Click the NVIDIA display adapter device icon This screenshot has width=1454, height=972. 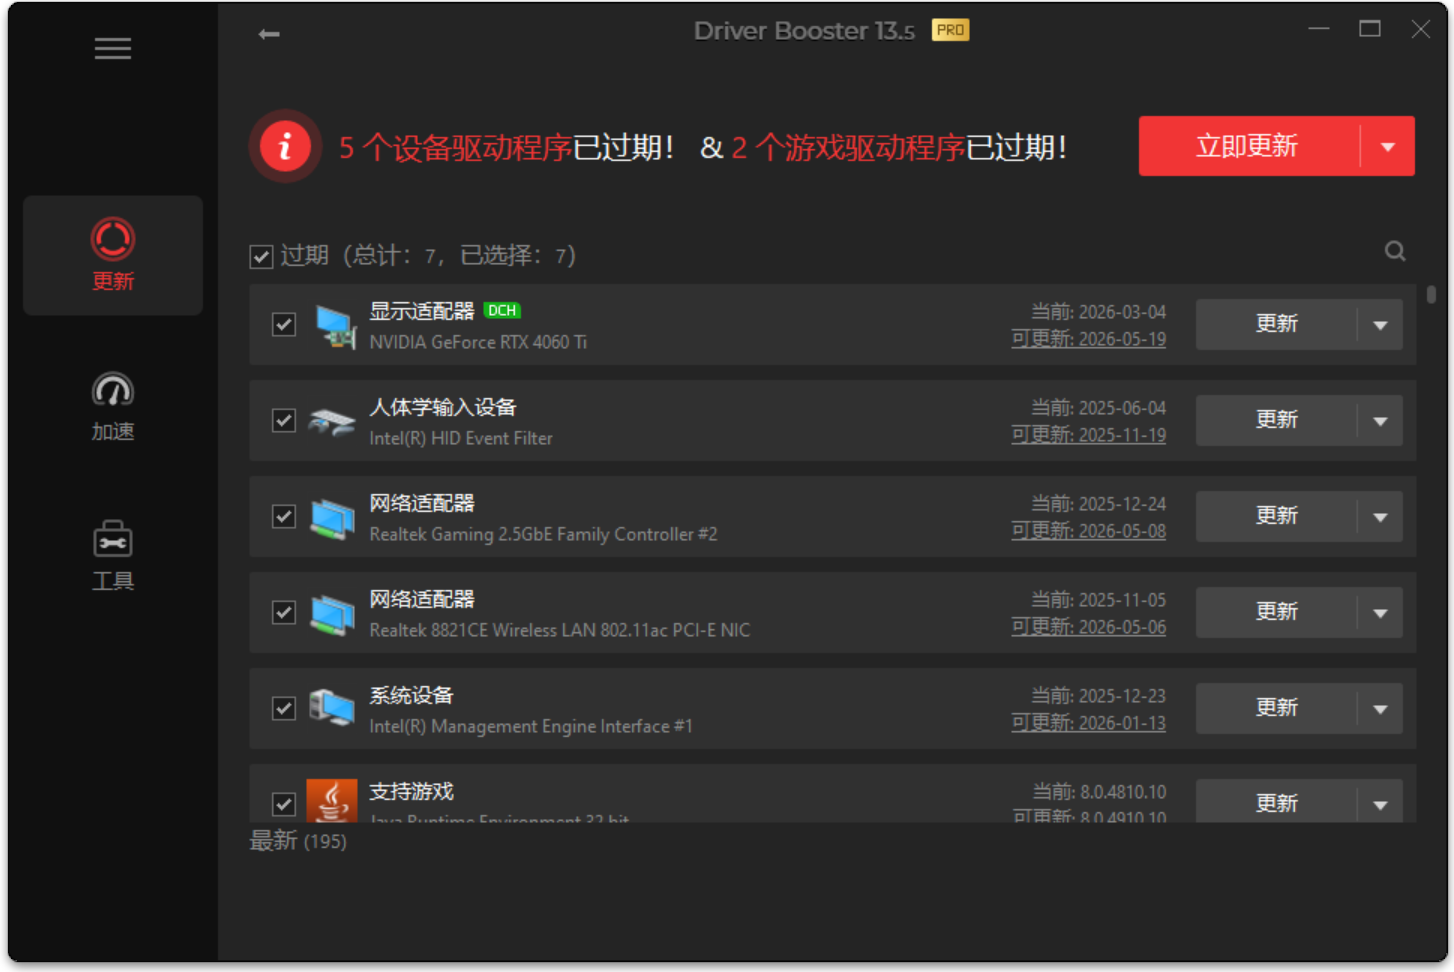pos(335,325)
